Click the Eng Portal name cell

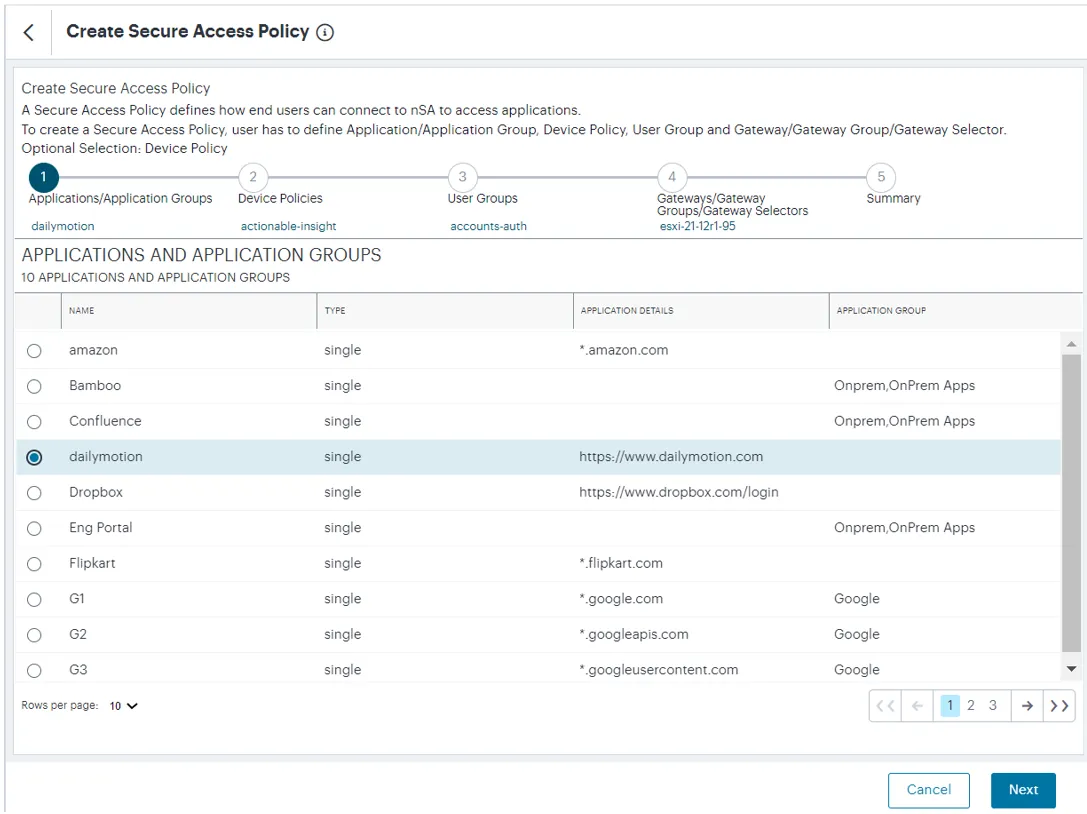101,528
